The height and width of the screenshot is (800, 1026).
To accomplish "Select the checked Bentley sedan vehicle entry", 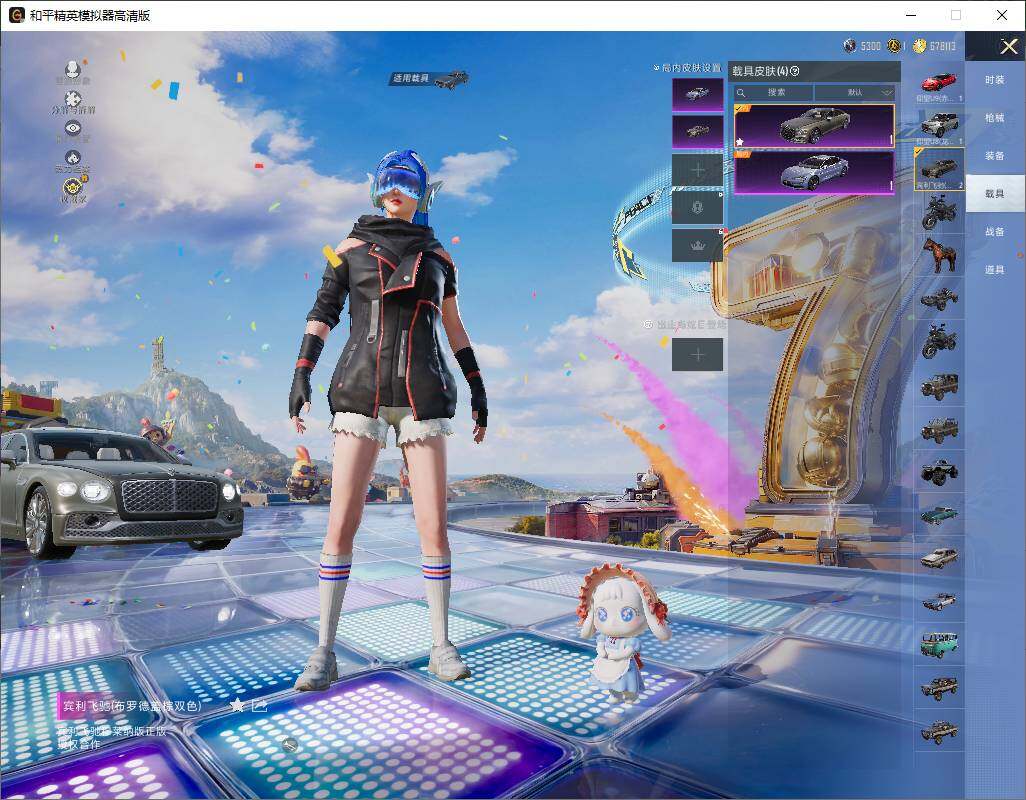I will (x=939, y=169).
